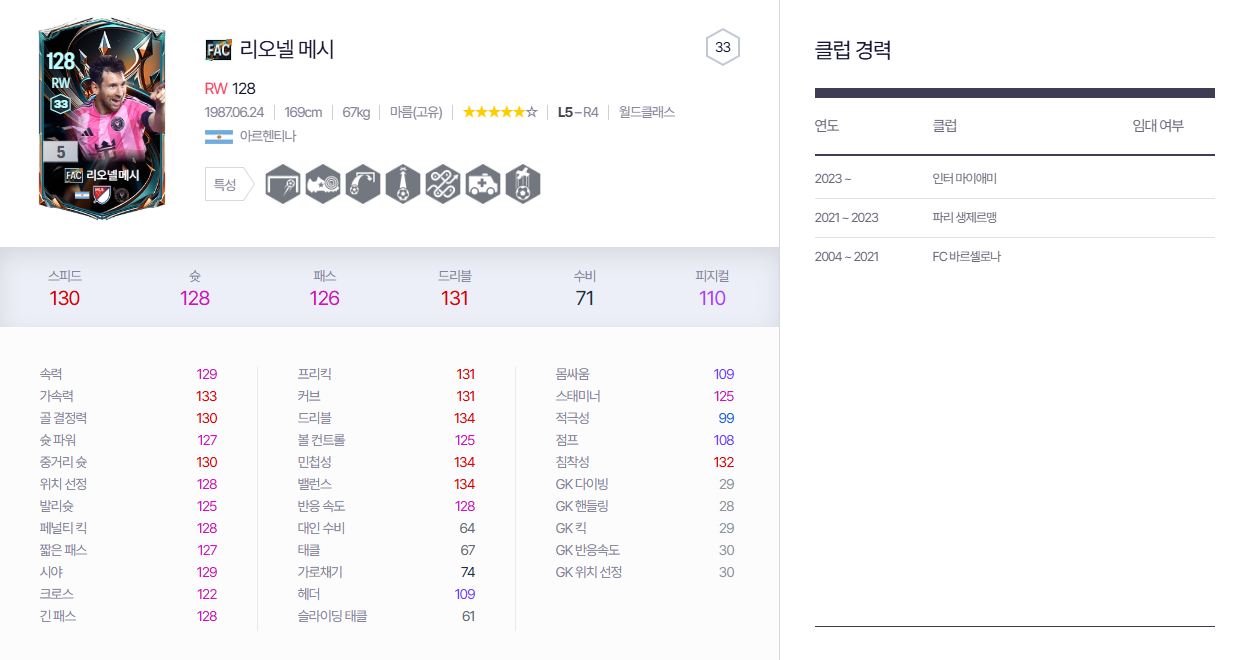Click the 몸싸움 stat row
This screenshot has height=660, width=1248.
645,374
